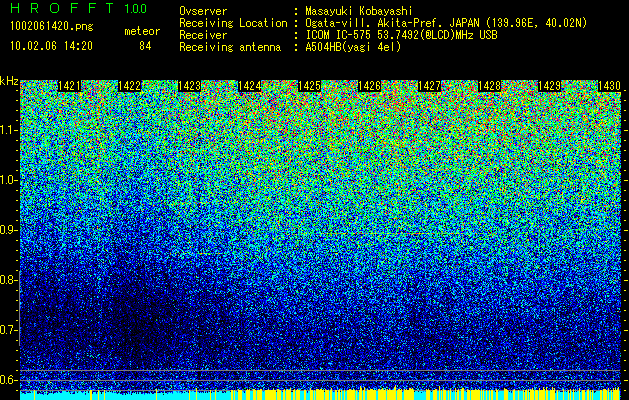Click the 1.1 frequency axis label
This screenshot has width=629, height=400.
pyautogui.click(x=8, y=130)
